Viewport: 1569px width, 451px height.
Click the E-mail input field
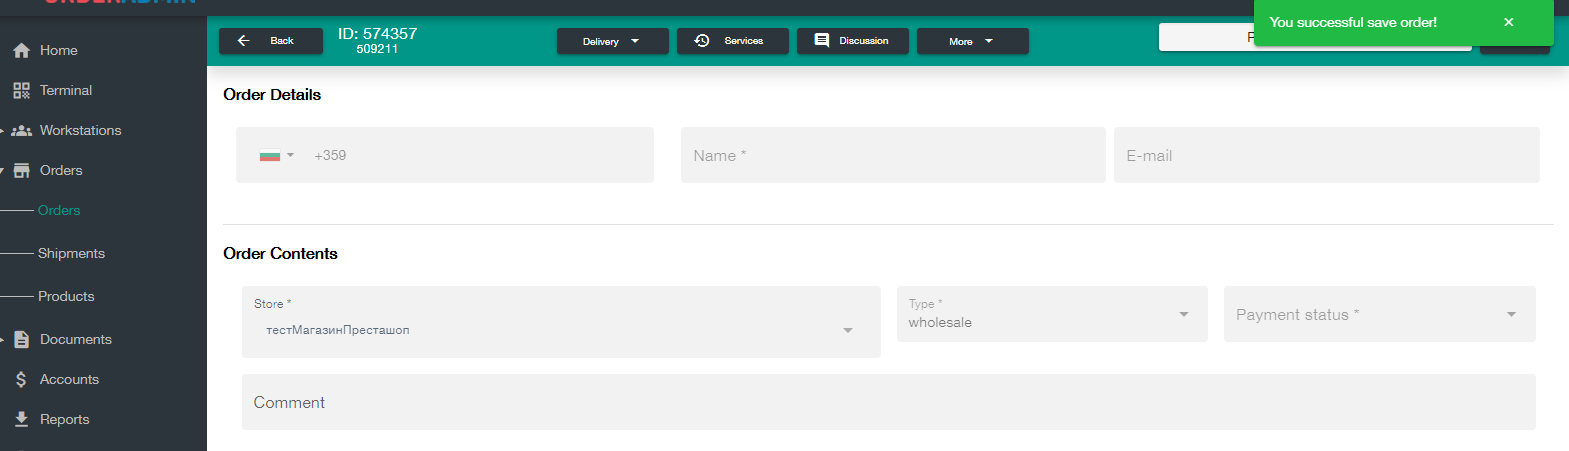click(1327, 155)
